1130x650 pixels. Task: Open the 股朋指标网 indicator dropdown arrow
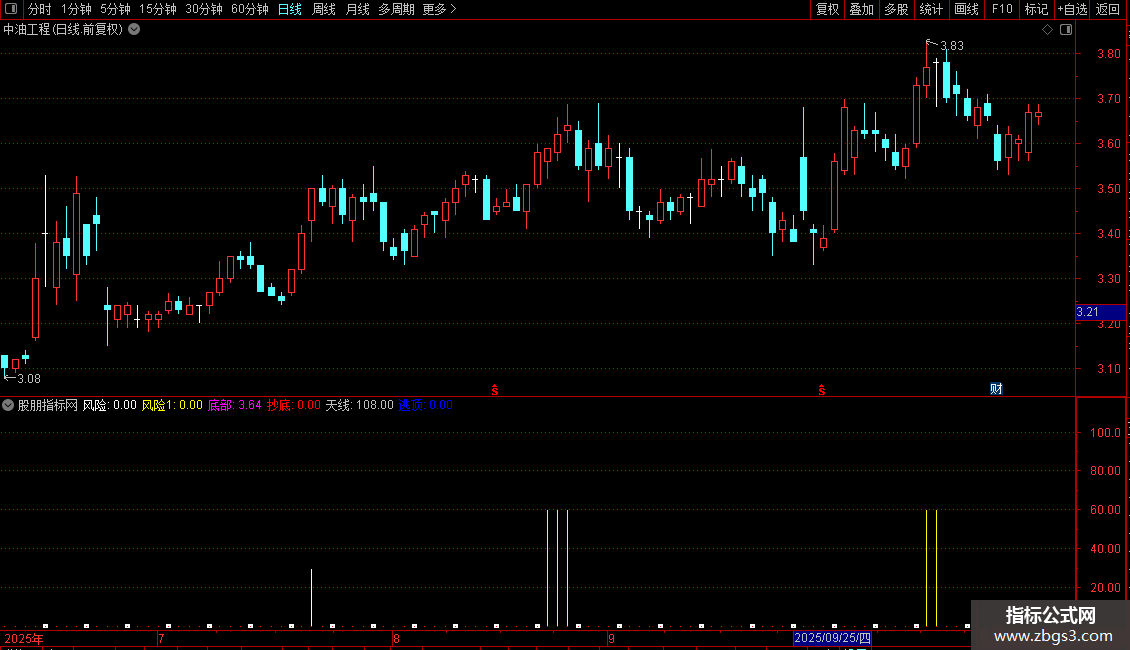(x=8, y=405)
